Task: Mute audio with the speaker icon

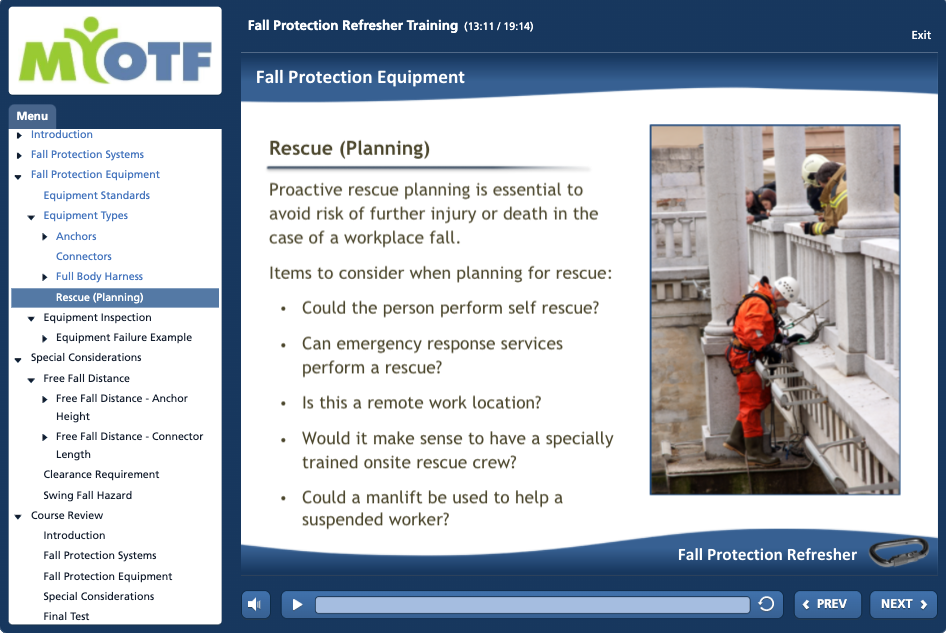Action: click(x=256, y=604)
